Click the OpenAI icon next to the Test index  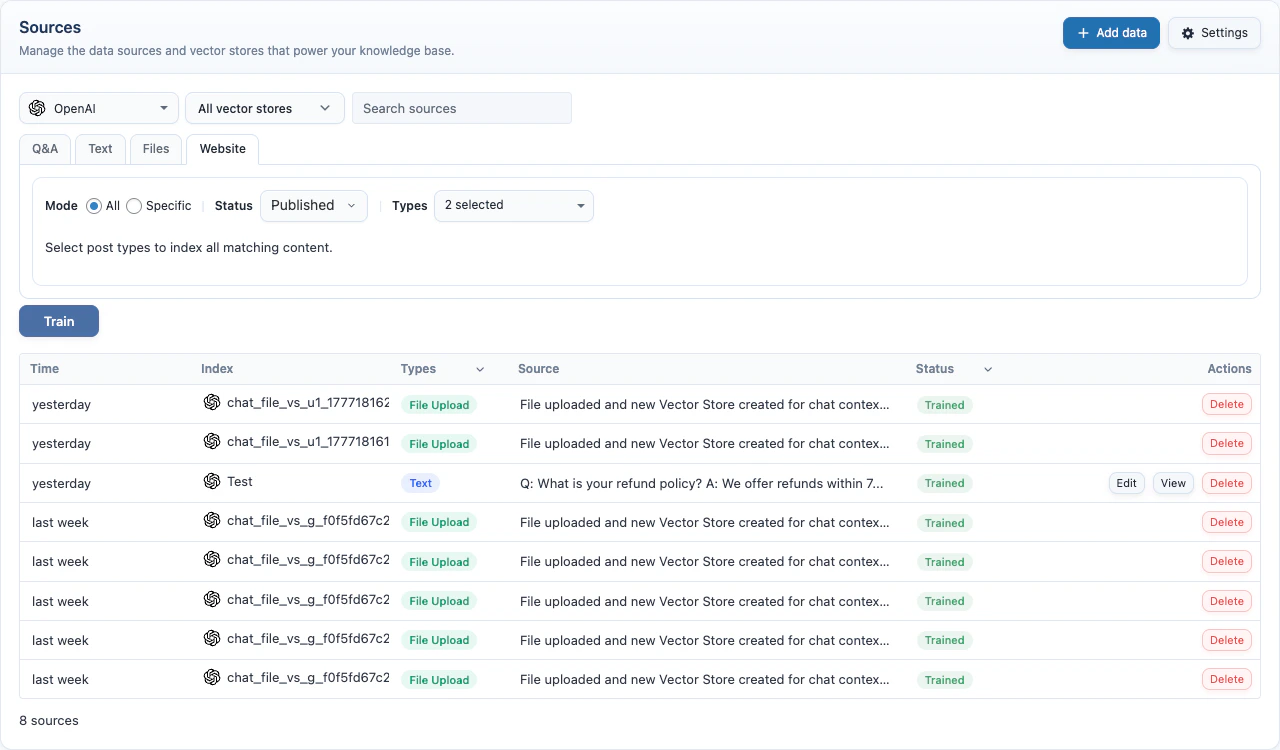point(211,481)
